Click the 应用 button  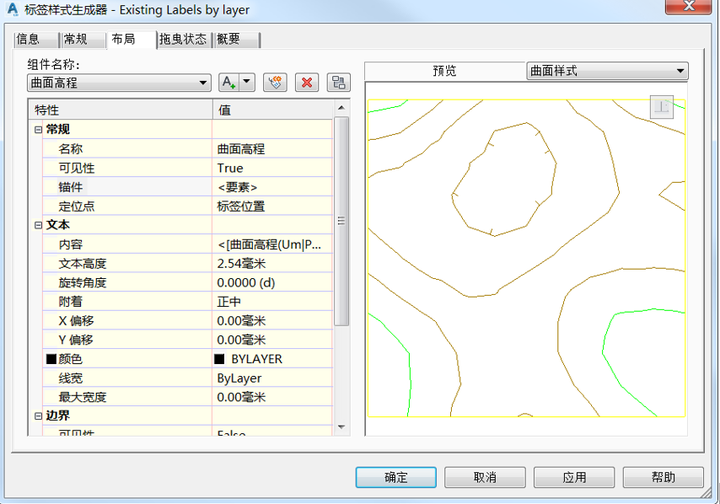point(574,477)
